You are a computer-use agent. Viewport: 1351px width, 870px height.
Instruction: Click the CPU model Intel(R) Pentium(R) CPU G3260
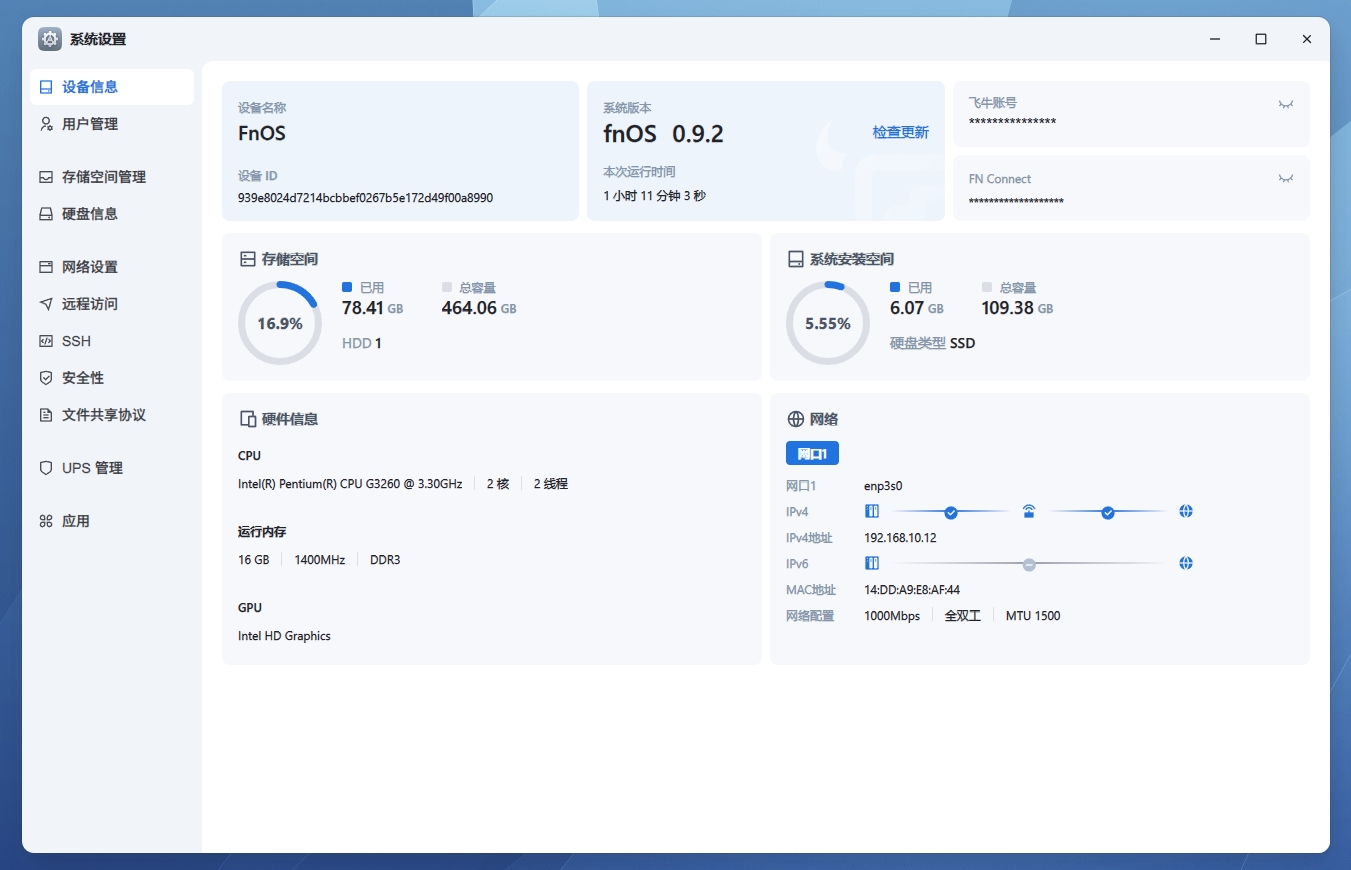point(350,484)
